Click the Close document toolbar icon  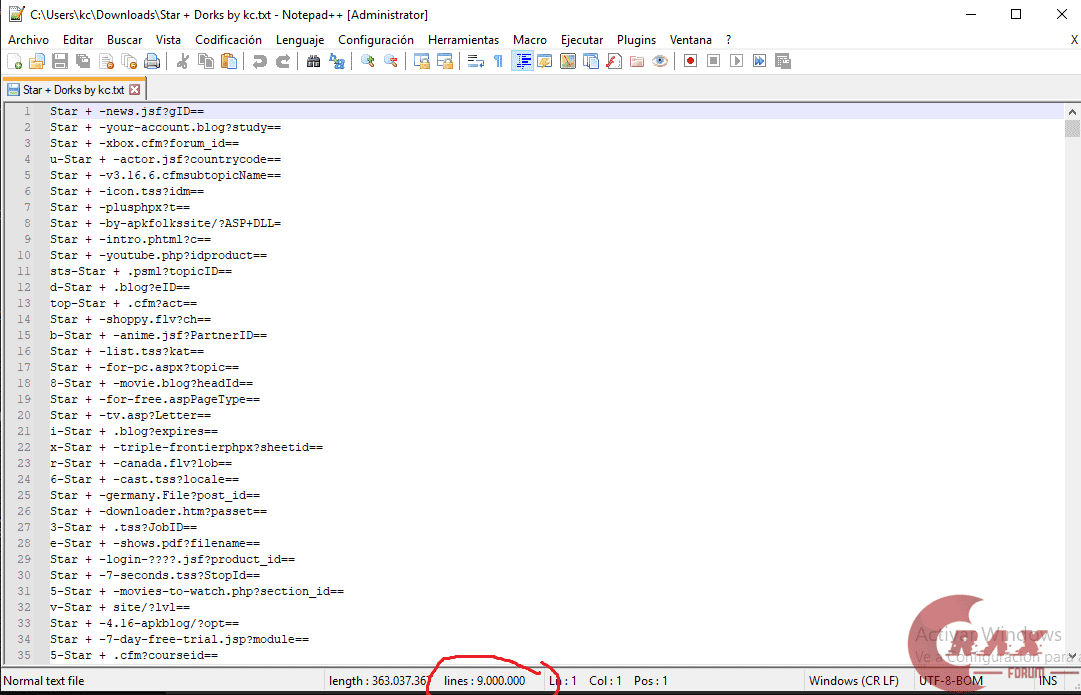pos(106,61)
